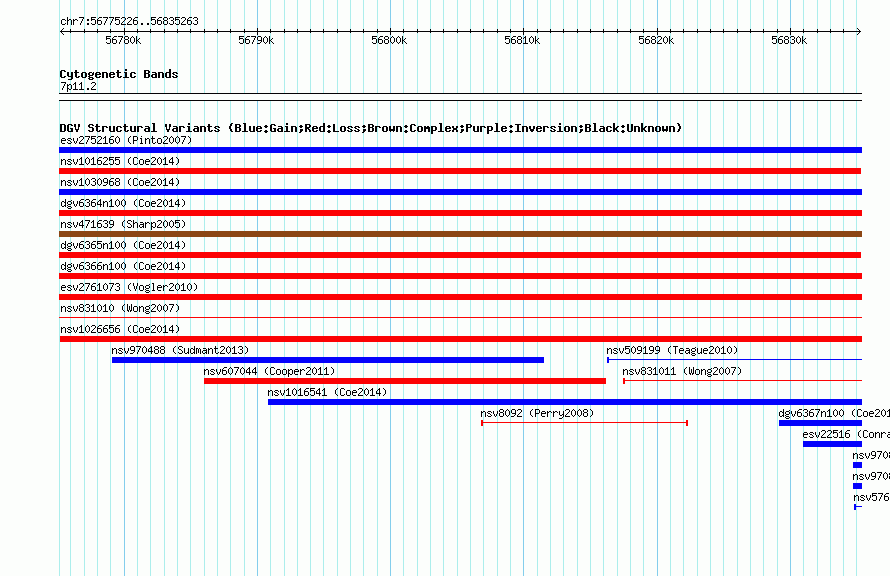Open the nsv509199 (Teague2010) label

point(672,350)
